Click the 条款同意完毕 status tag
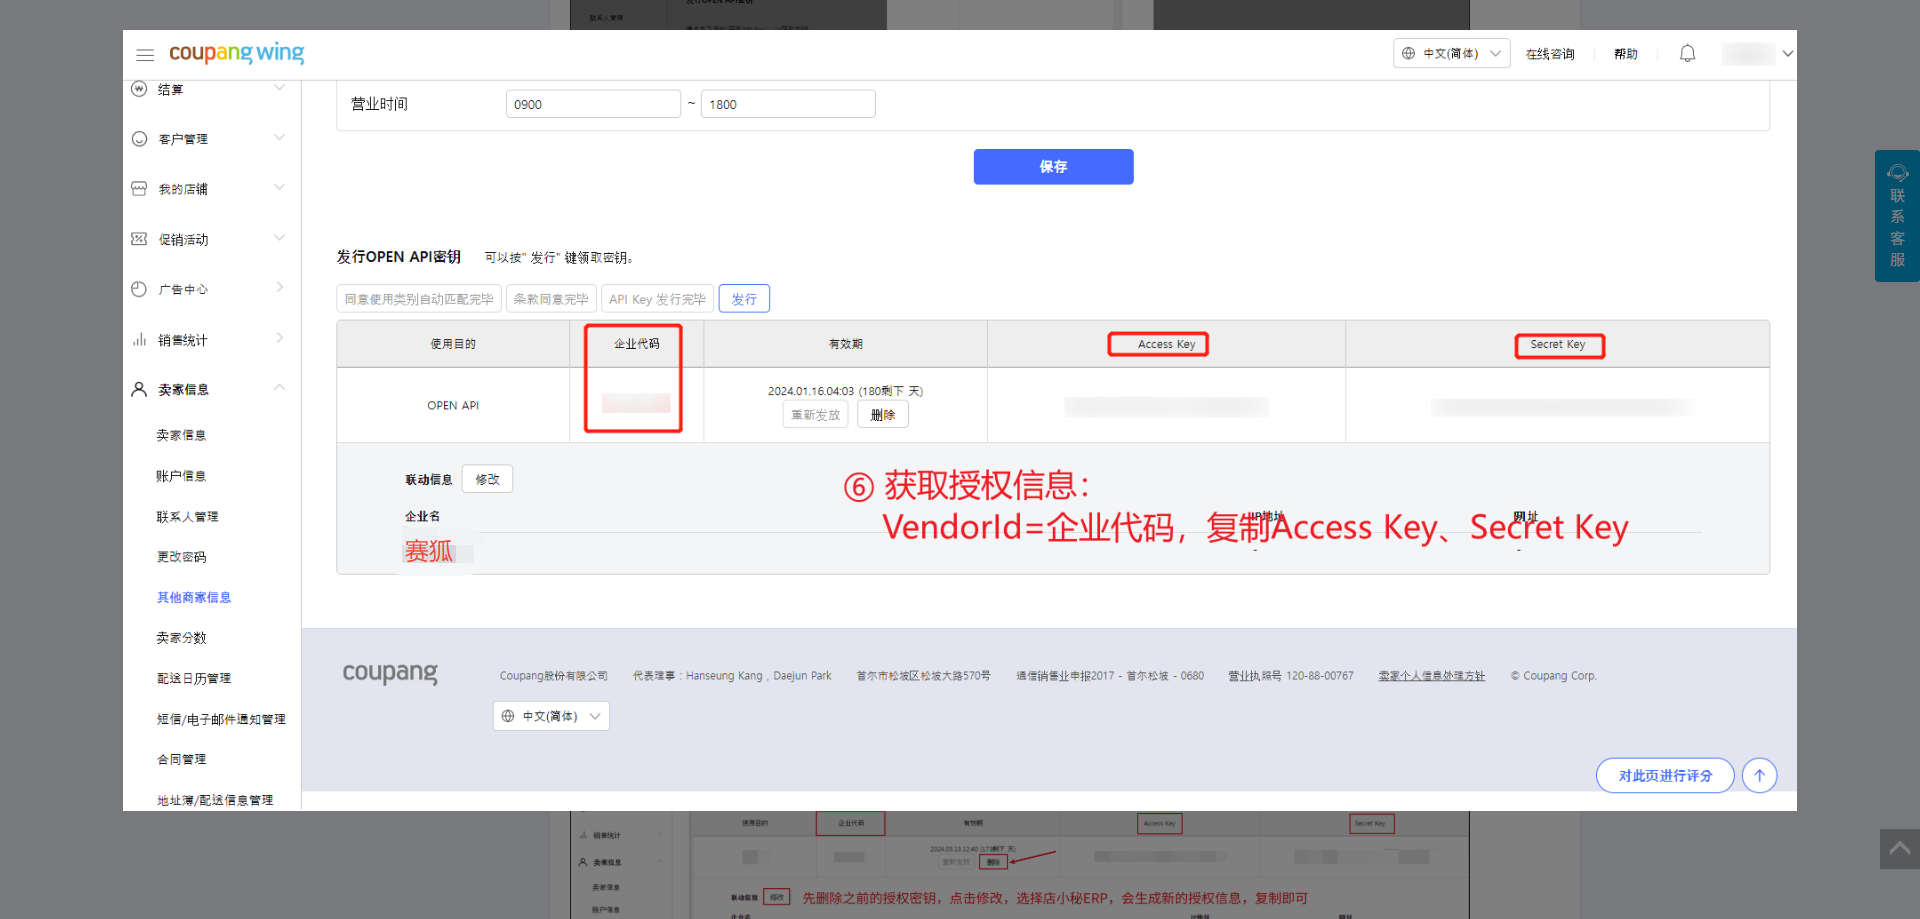 (x=551, y=299)
